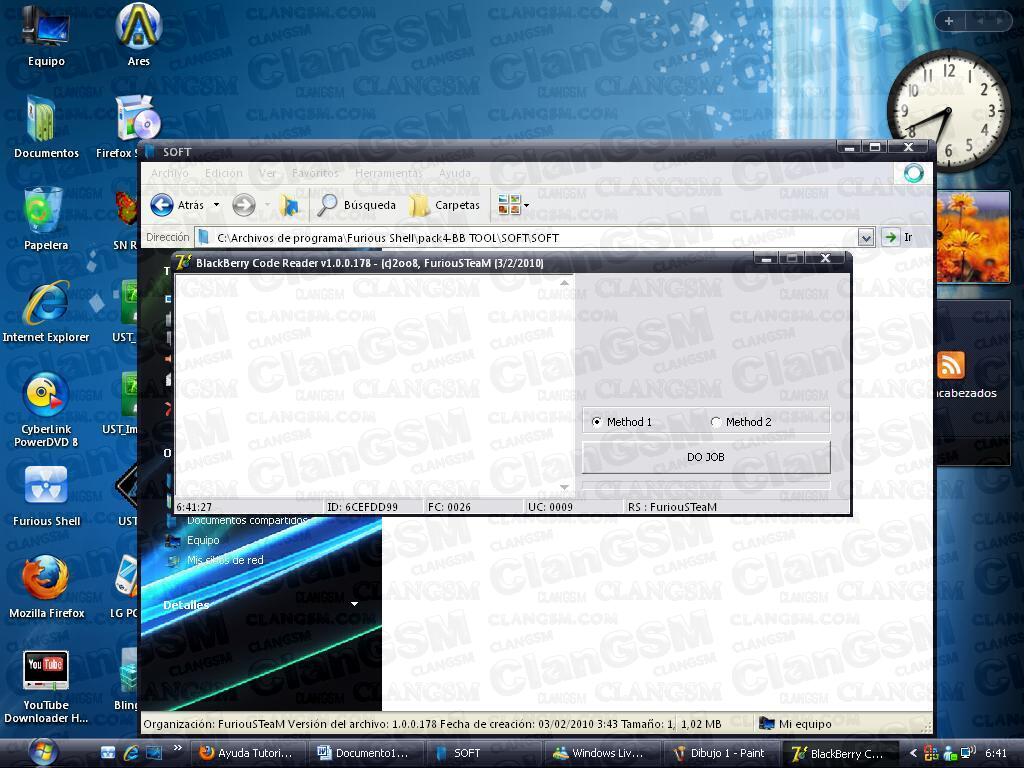Open Búsqueda search in SOFT toolbar

tap(357, 205)
